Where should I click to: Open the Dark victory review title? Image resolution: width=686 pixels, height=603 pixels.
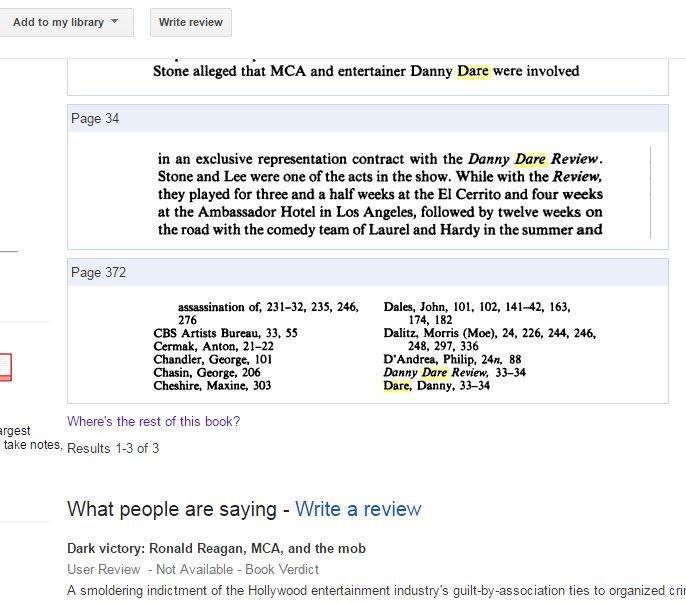pos(216,548)
